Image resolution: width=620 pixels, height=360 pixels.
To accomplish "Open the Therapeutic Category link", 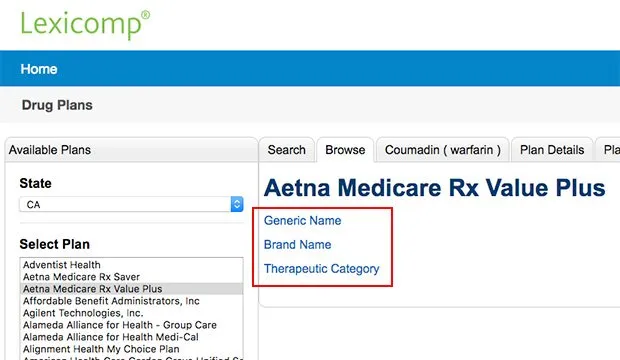I will pos(321,269).
